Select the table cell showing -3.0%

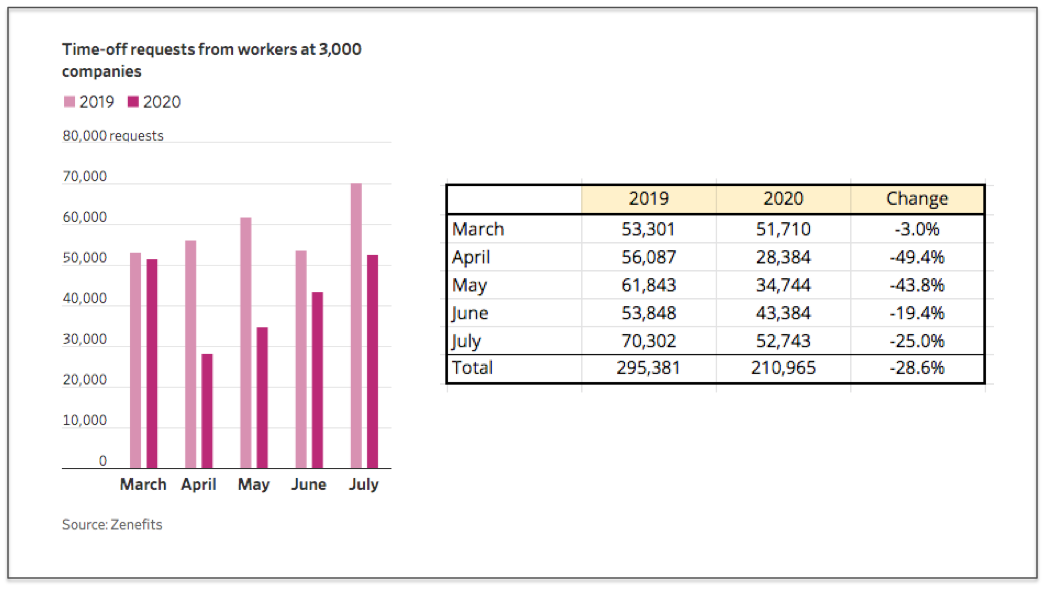917,229
